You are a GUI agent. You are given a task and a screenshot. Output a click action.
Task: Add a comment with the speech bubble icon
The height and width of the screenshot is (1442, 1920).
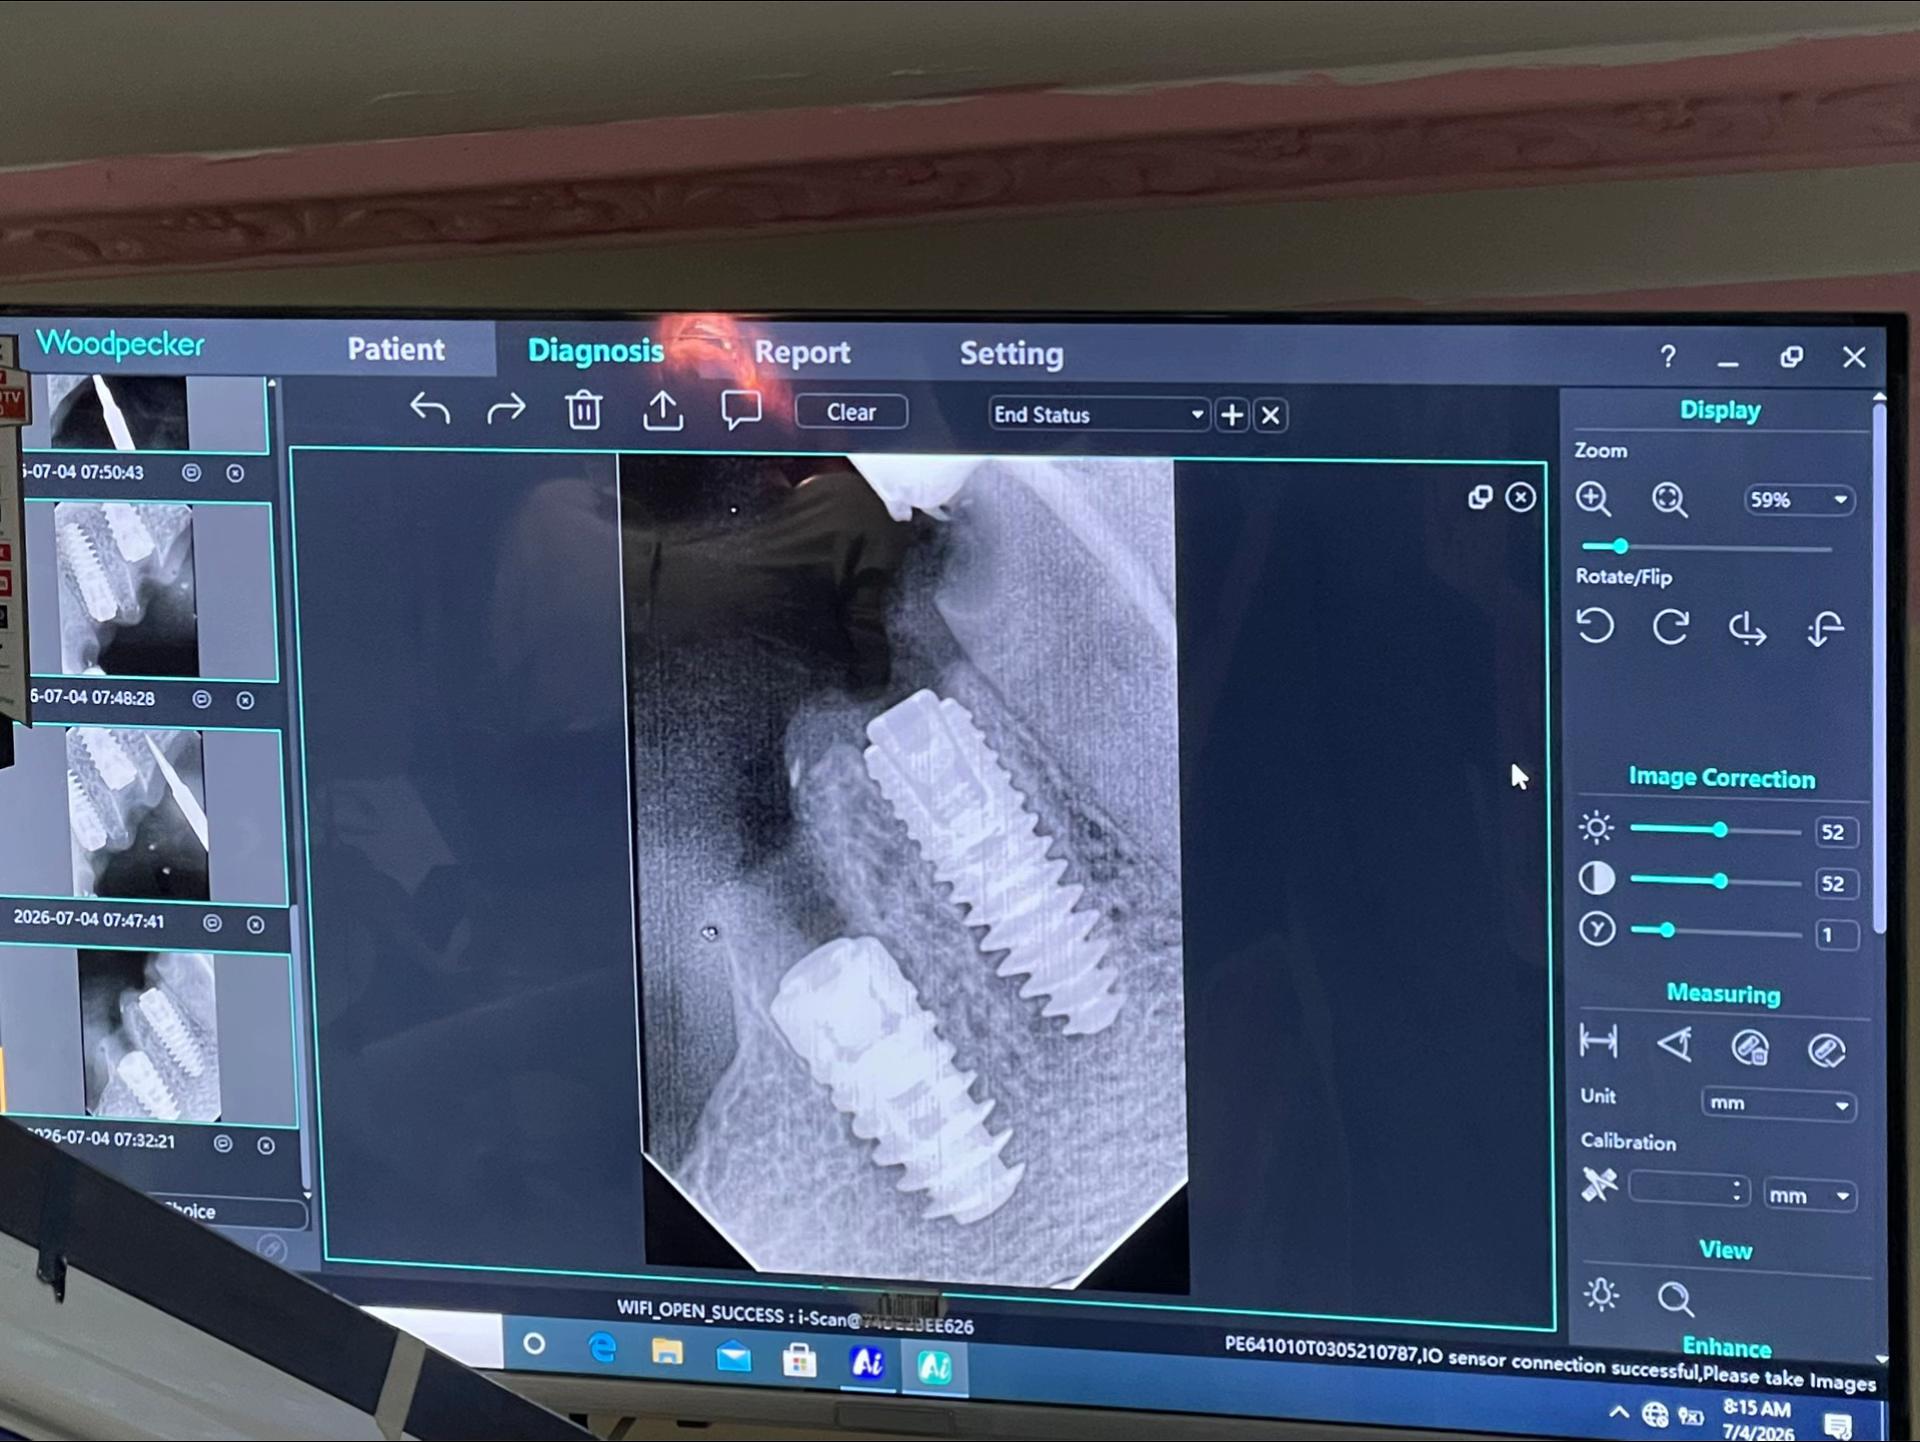point(741,410)
